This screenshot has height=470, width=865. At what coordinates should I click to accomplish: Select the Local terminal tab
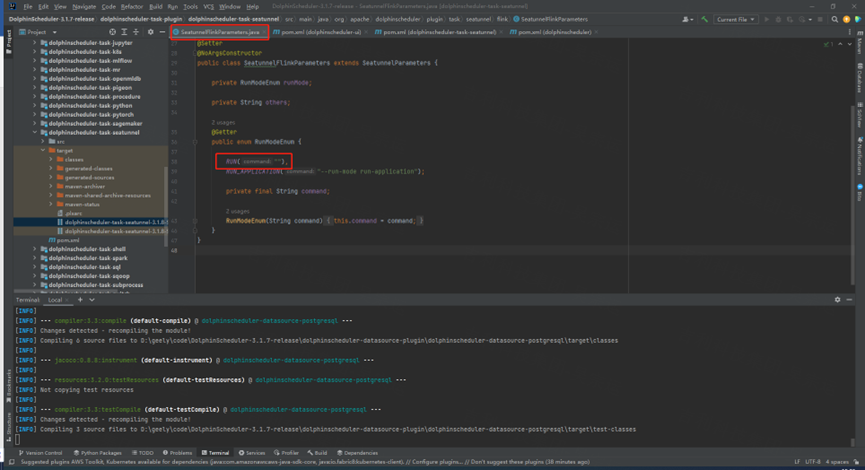[55, 299]
